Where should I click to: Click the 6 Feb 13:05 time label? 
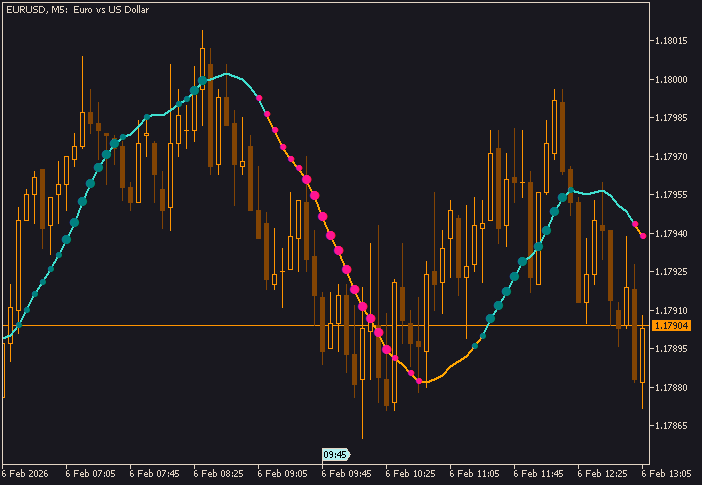click(667, 474)
